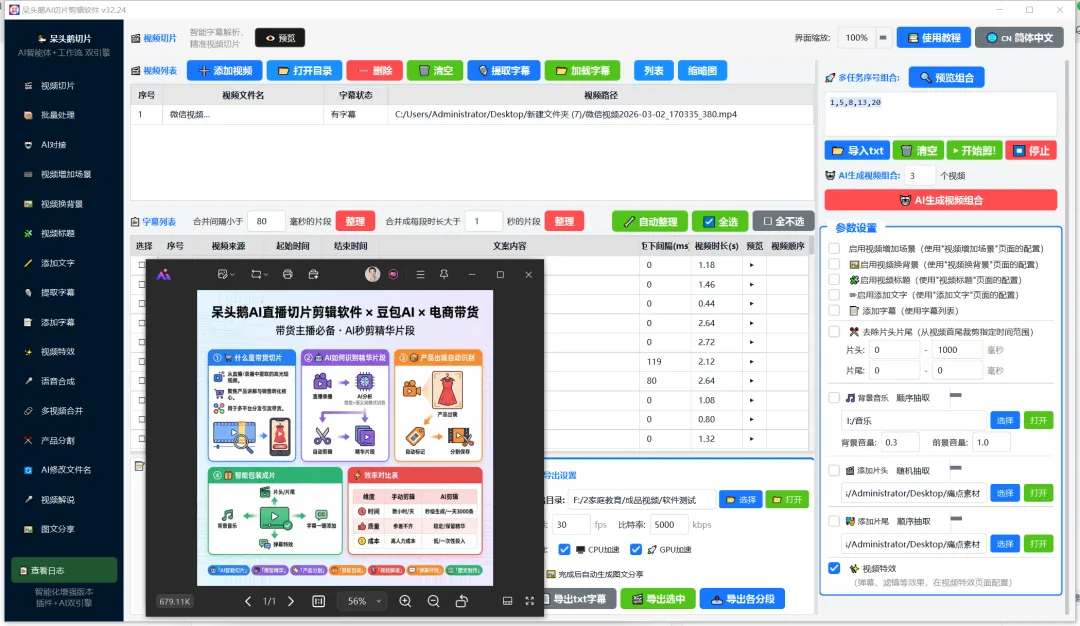Viewport: 1080px width, 626px height.
Task: Open AI对接 in the sidebar
Action: [53, 145]
